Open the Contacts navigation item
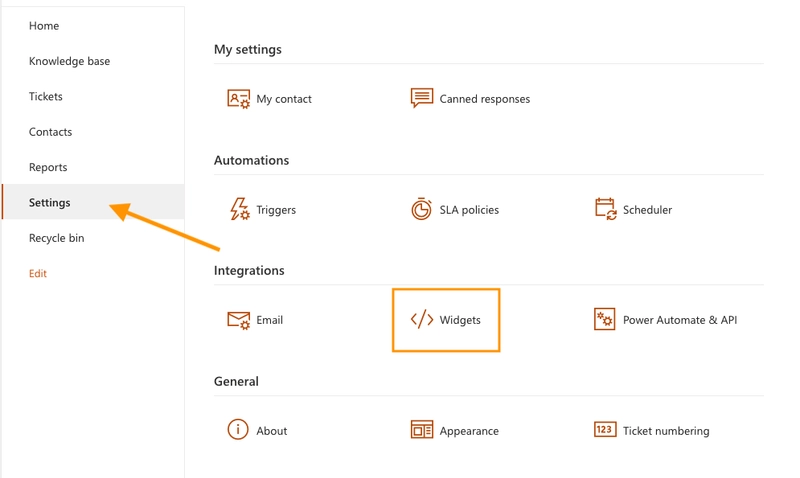Screen dimensions: 800x478 (50, 132)
